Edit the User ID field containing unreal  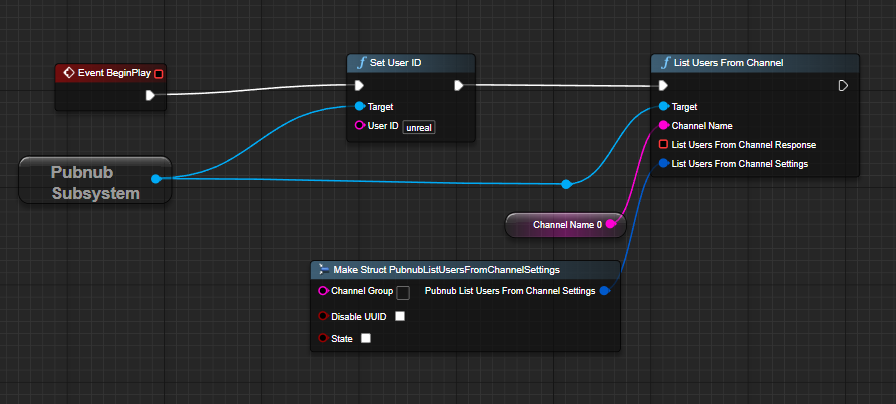click(419, 127)
